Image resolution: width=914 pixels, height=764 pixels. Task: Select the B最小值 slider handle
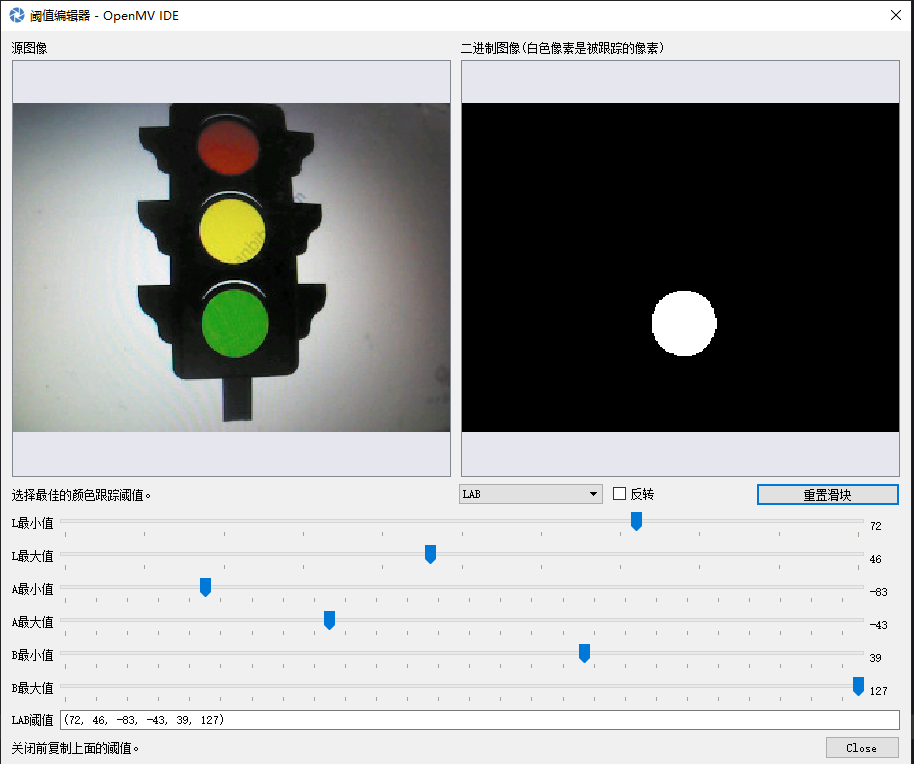point(584,652)
